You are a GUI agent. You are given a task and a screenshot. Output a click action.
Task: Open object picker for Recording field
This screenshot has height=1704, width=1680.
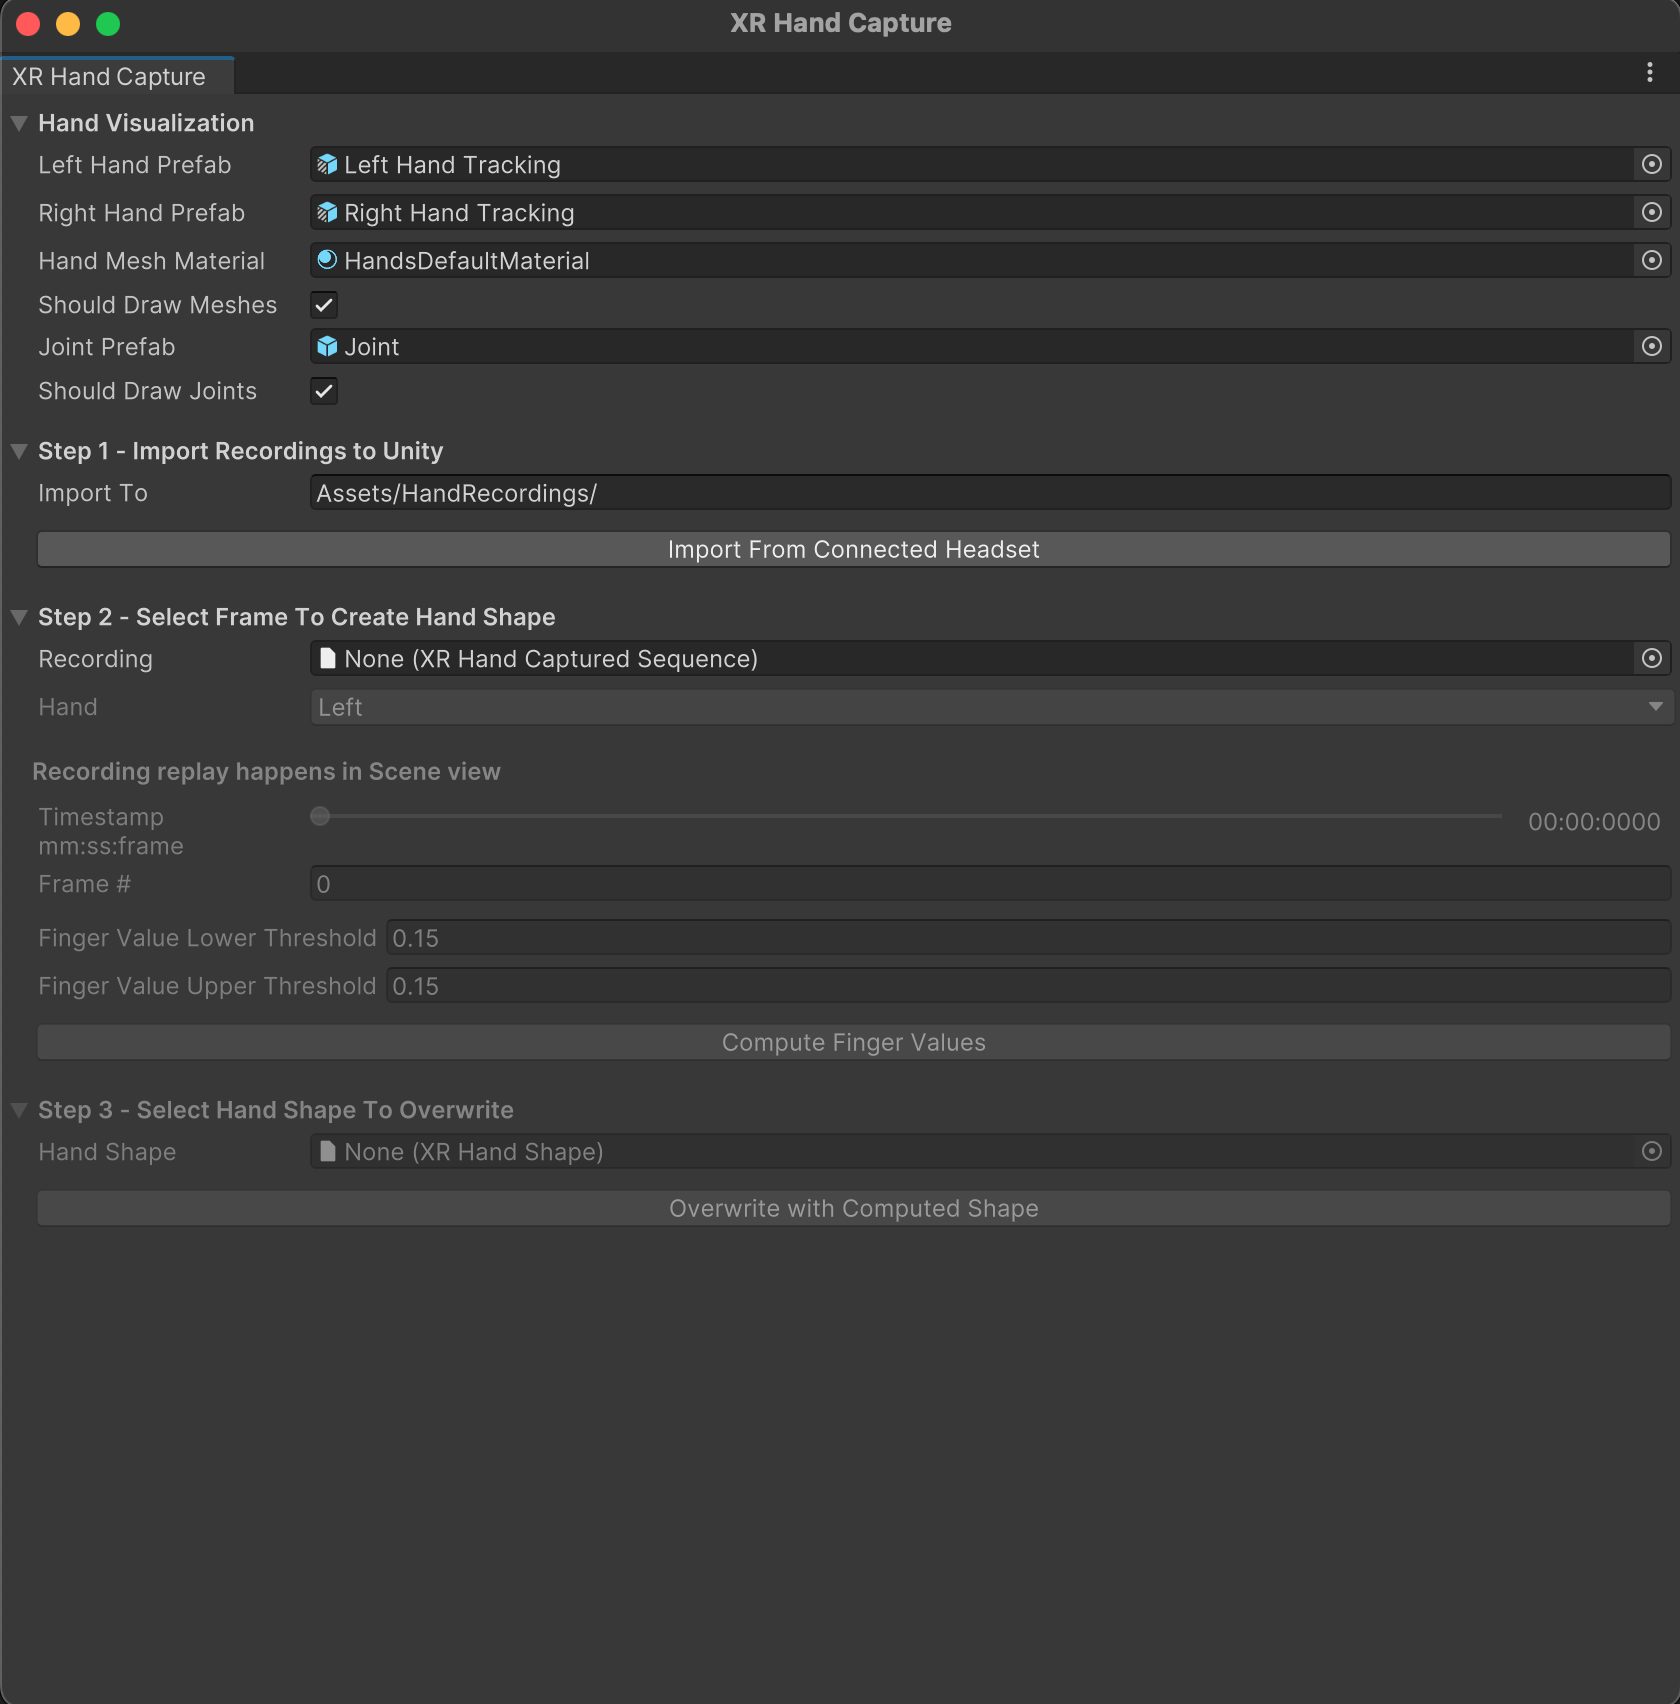point(1651,659)
